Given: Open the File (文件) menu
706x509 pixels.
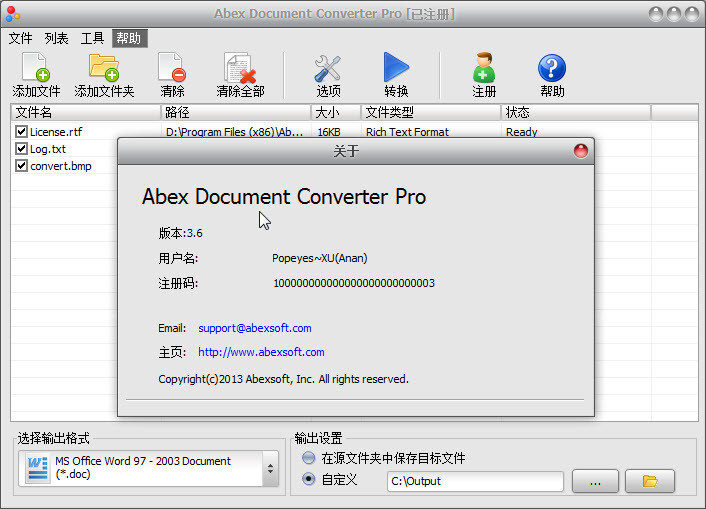Looking at the screenshot, I should coord(21,38).
